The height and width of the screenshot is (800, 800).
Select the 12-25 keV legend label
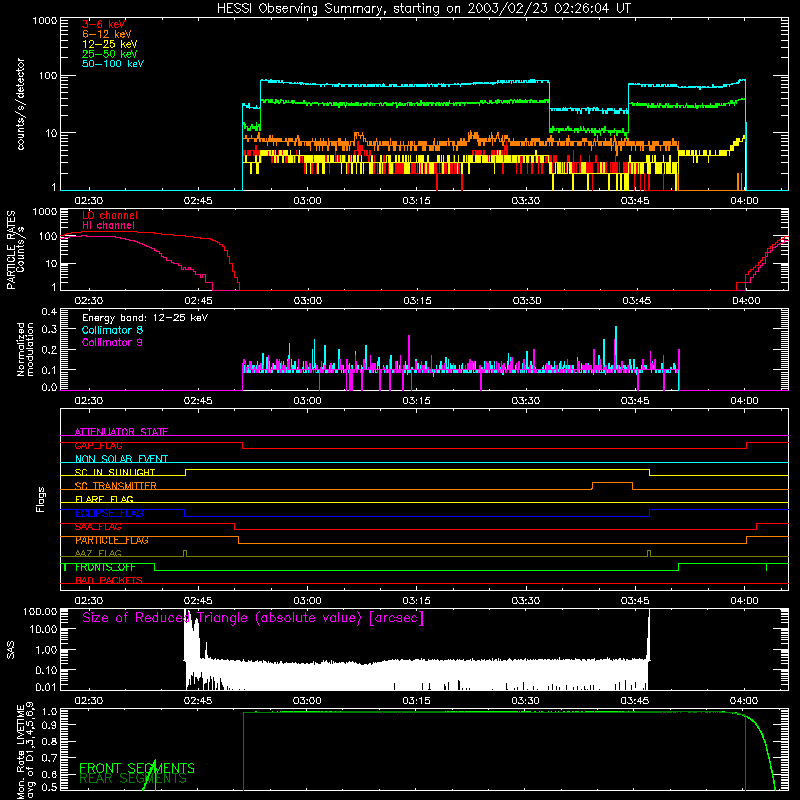click(x=110, y=44)
